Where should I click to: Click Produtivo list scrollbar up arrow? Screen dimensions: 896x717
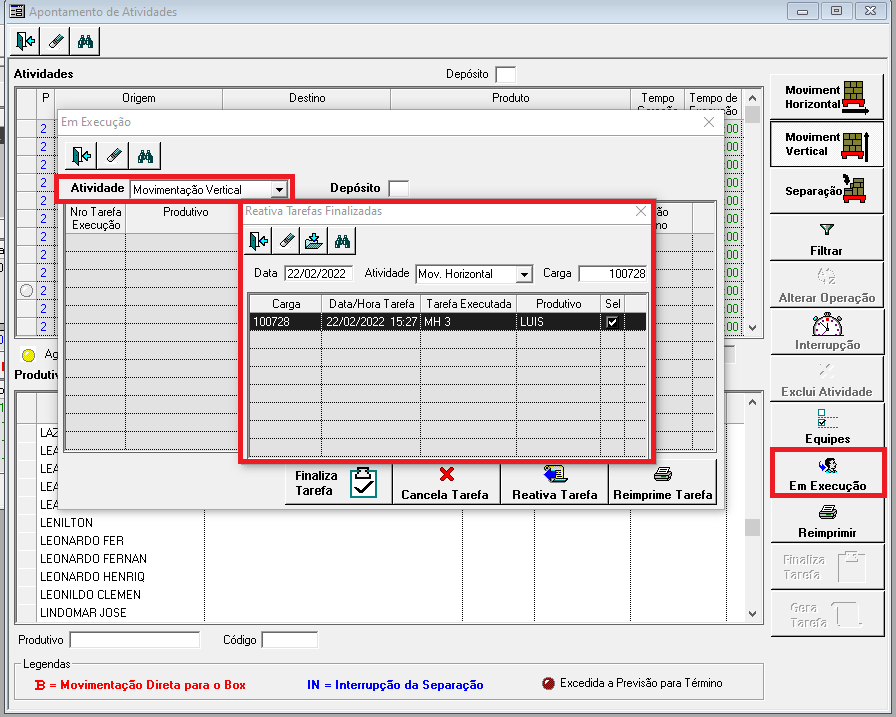[x=753, y=402]
